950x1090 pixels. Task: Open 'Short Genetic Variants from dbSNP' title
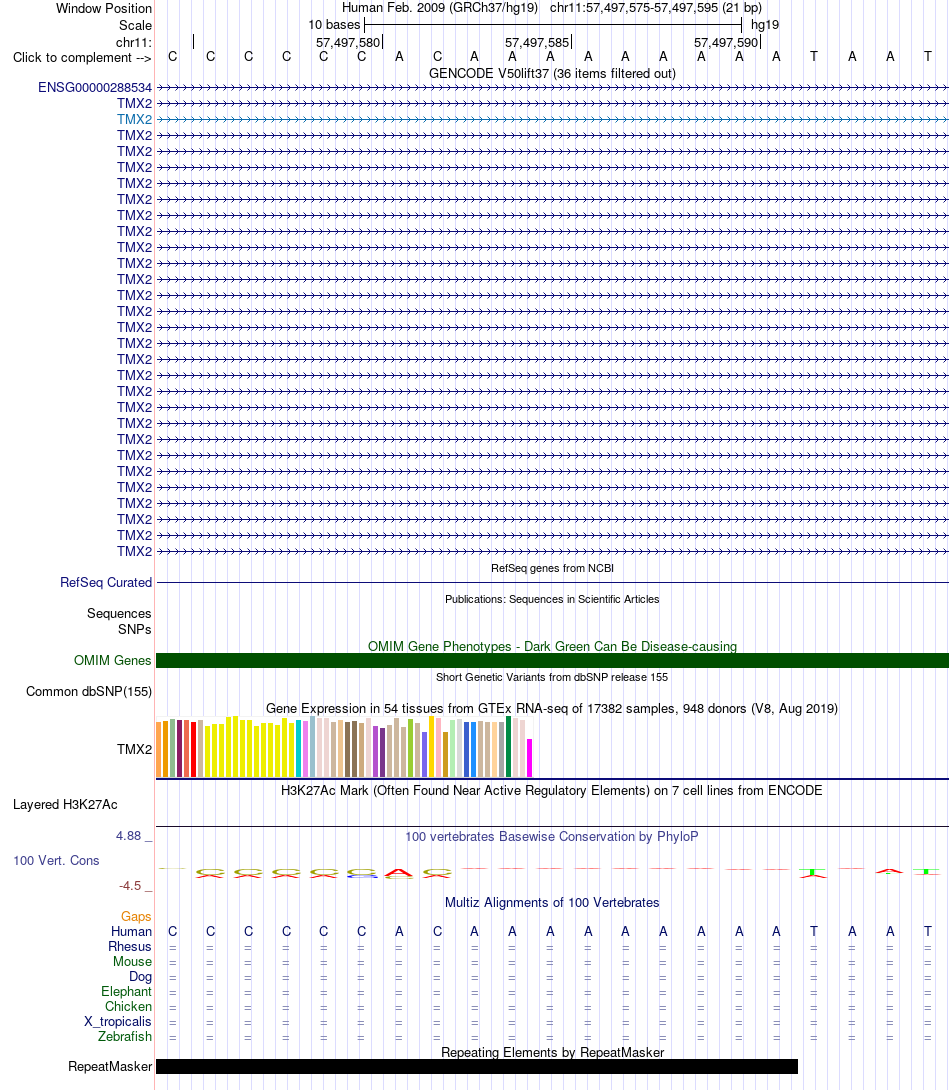[x=552, y=677]
